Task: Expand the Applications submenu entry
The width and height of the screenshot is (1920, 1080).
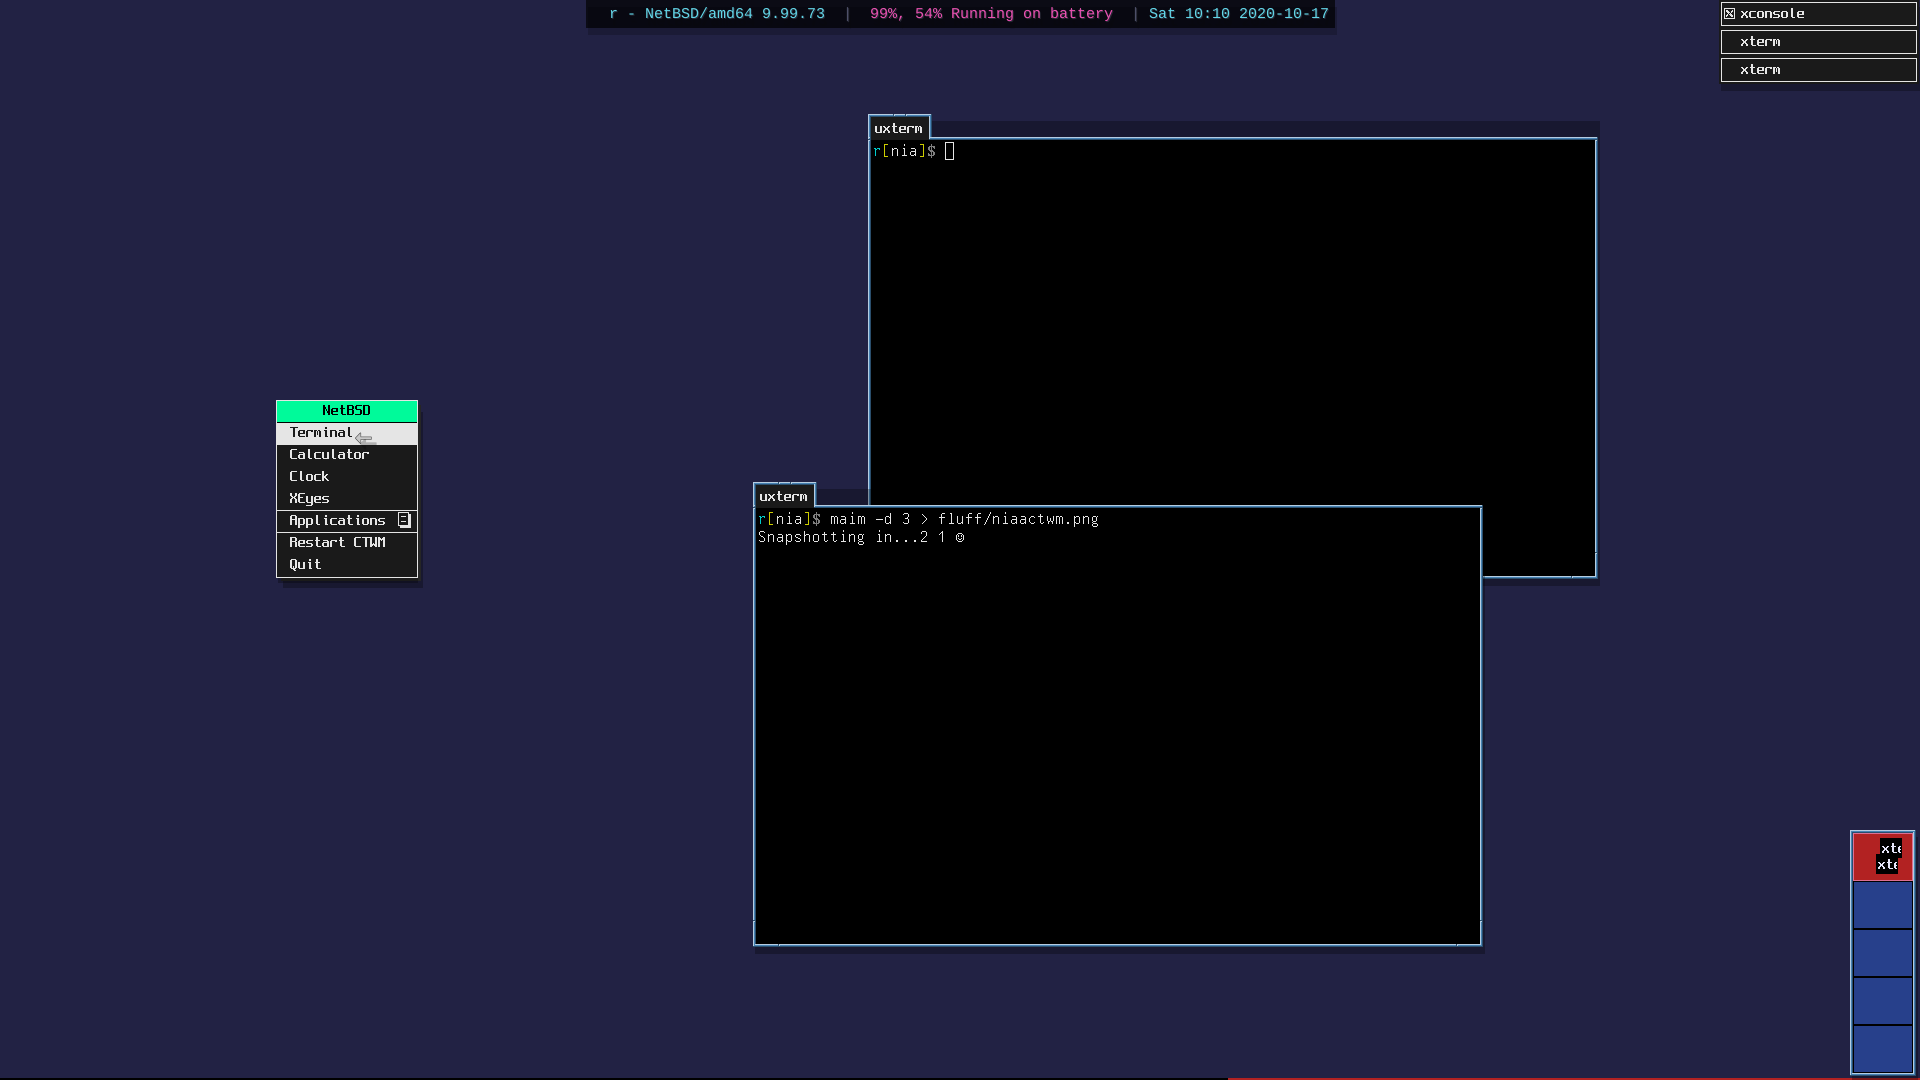Action: coord(337,521)
